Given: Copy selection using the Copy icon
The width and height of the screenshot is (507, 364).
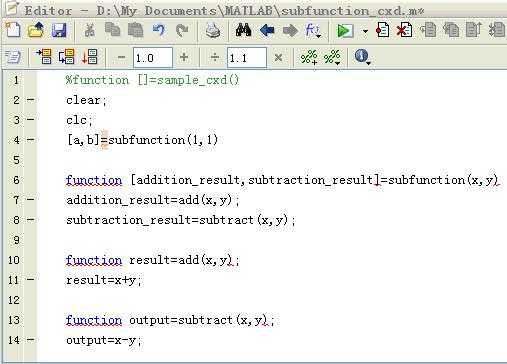Looking at the screenshot, I should [x=112, y=30].
